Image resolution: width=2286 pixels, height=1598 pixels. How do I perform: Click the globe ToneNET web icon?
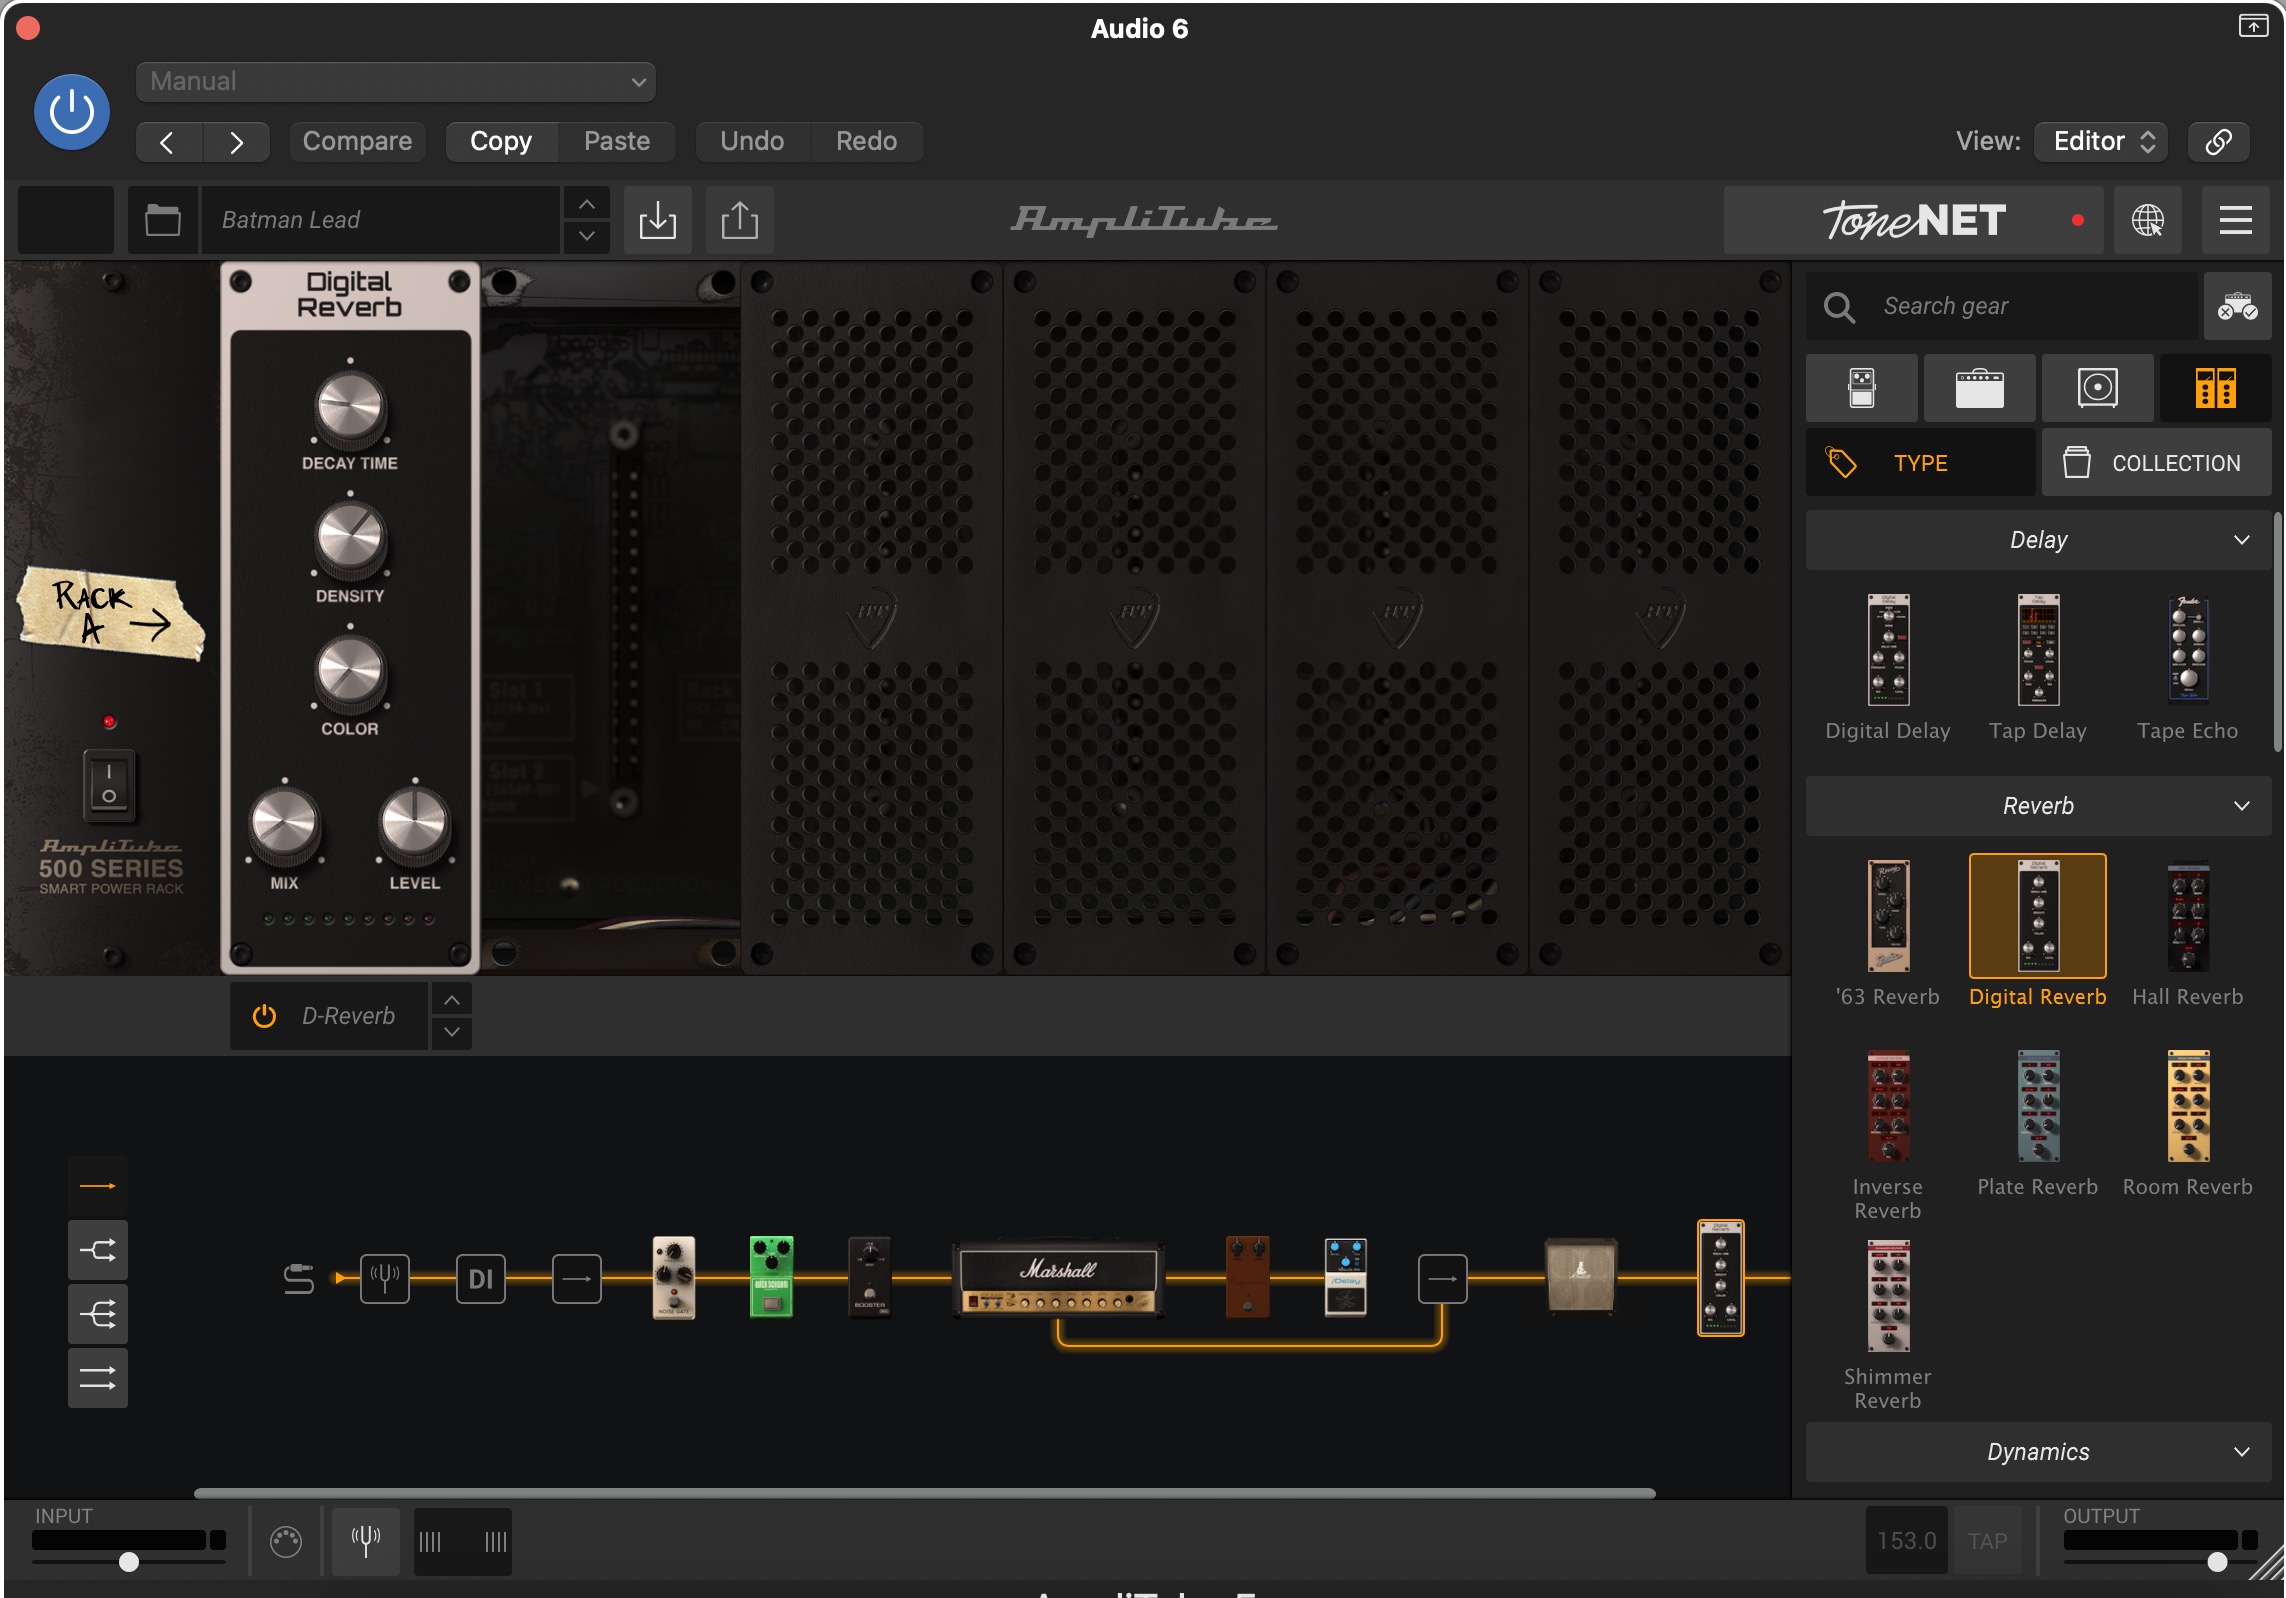click(x=2148, y=220)
